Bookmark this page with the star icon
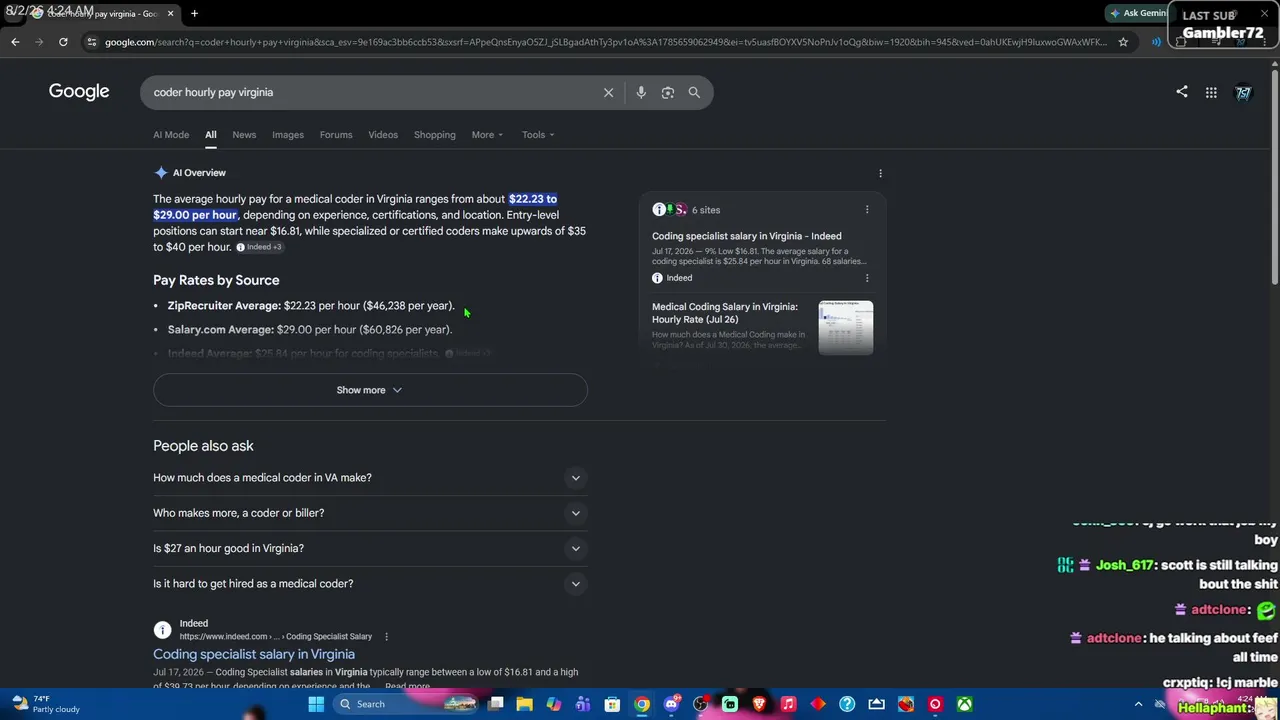The width and height of the screenshot is (1280, 720). point(1123,42)
